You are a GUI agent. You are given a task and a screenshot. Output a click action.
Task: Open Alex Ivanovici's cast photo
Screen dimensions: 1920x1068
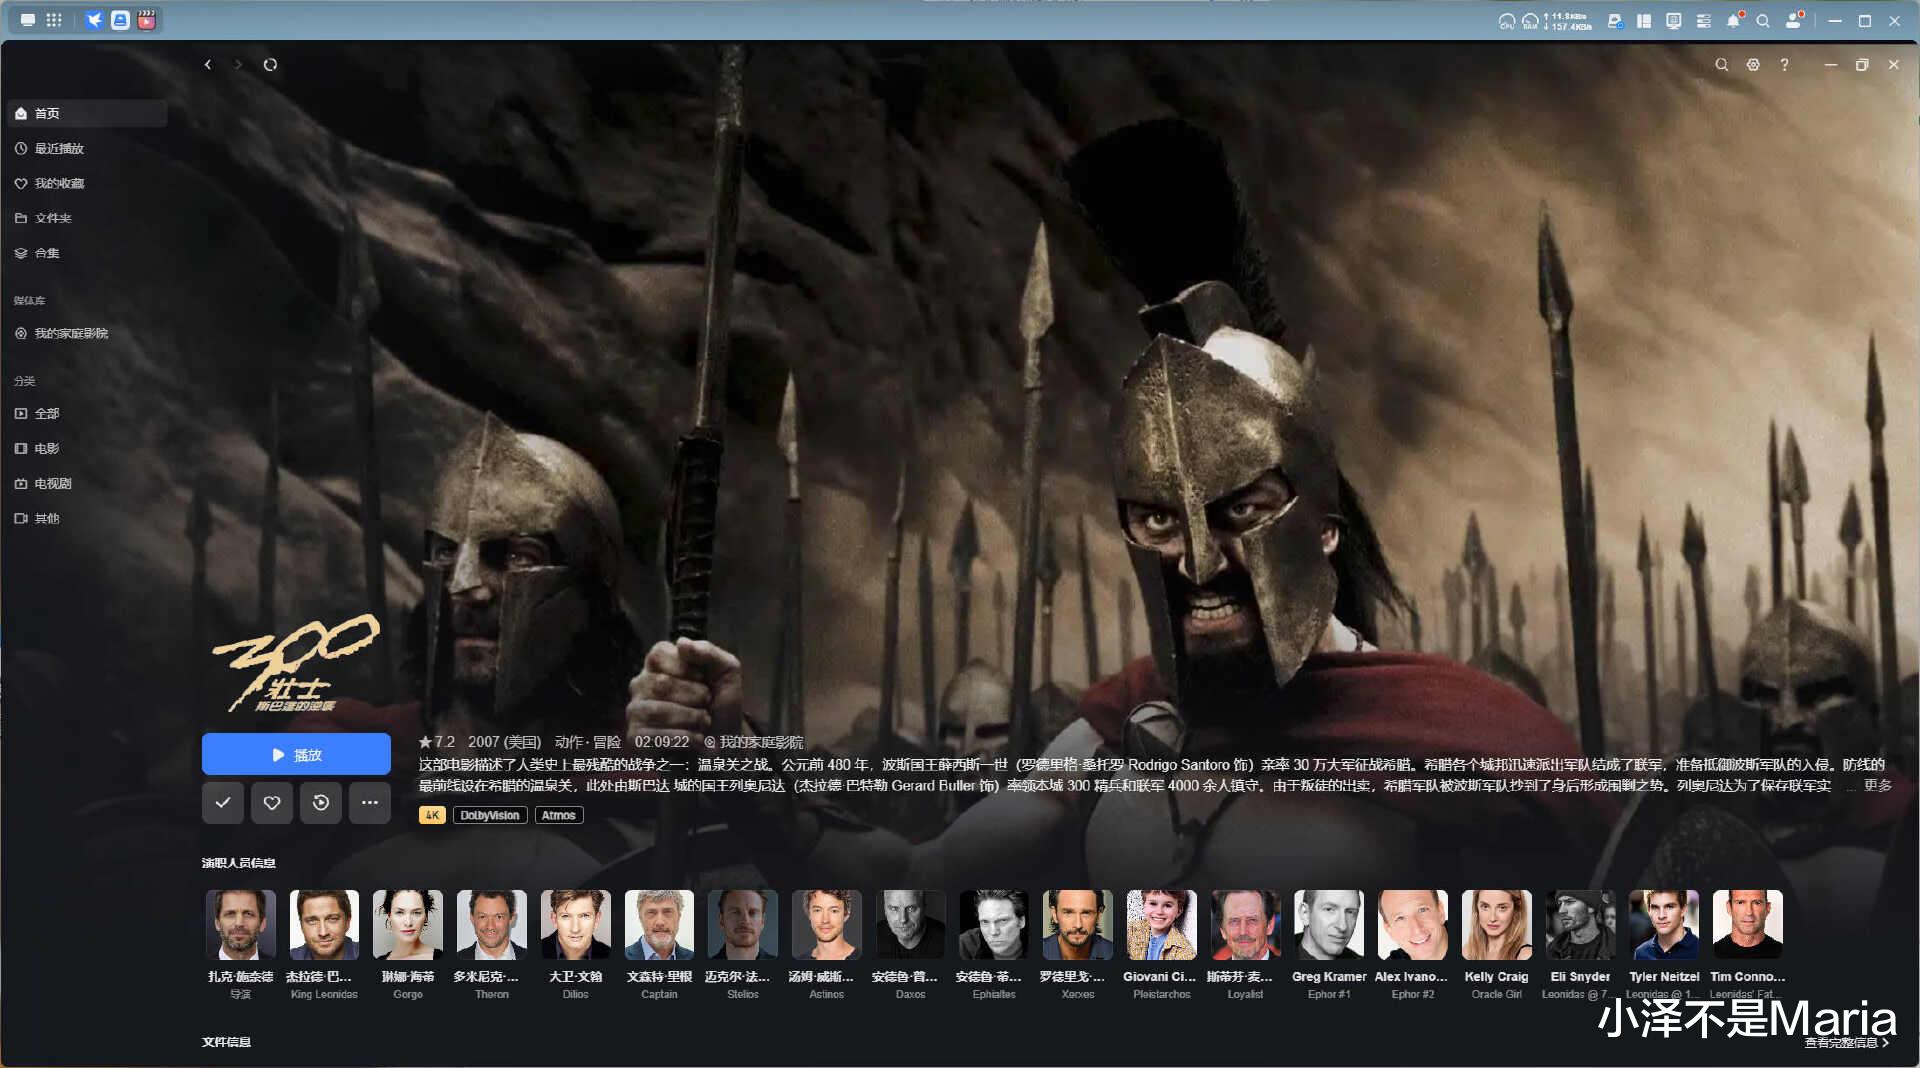click(x=1413, y=925)
